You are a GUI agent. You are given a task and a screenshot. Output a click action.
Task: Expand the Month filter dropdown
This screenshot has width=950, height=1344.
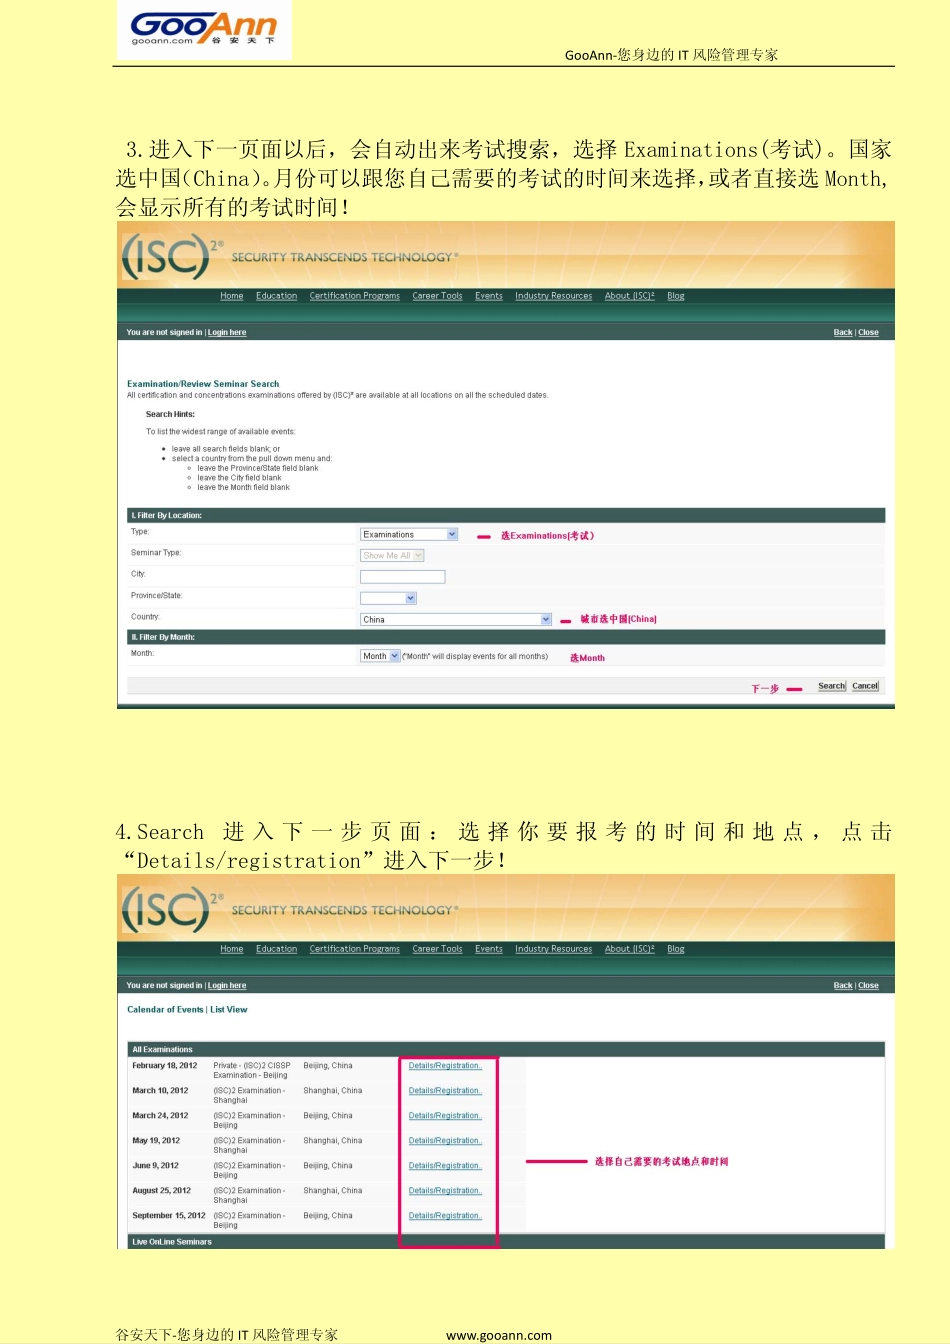coord(379,655)
